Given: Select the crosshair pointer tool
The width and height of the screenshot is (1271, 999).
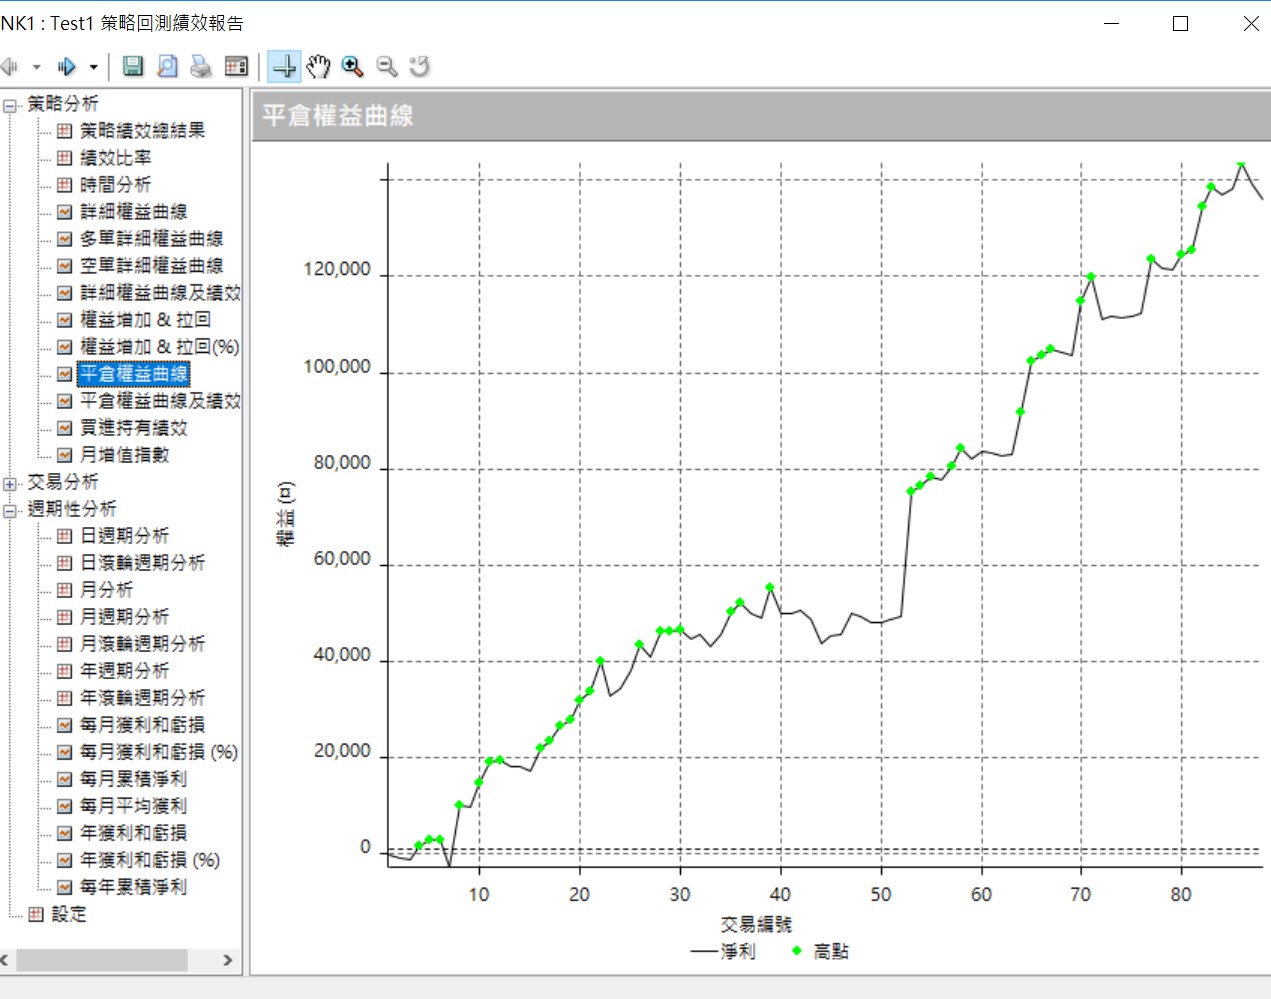Looking at the screenshot, I should click(x=284, y=66).
